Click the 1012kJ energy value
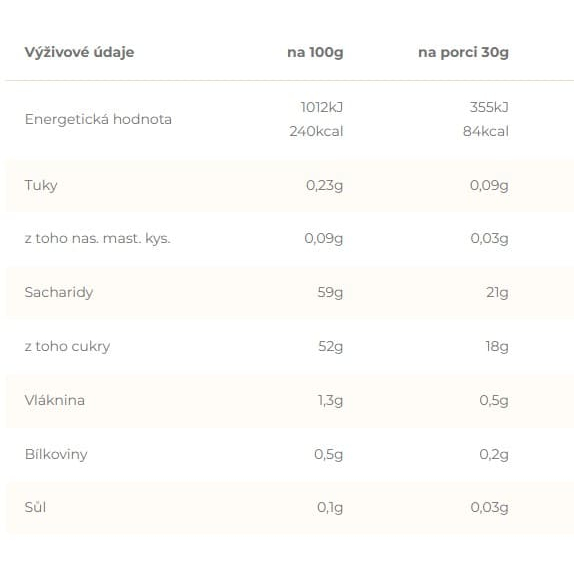 [322, 107]
